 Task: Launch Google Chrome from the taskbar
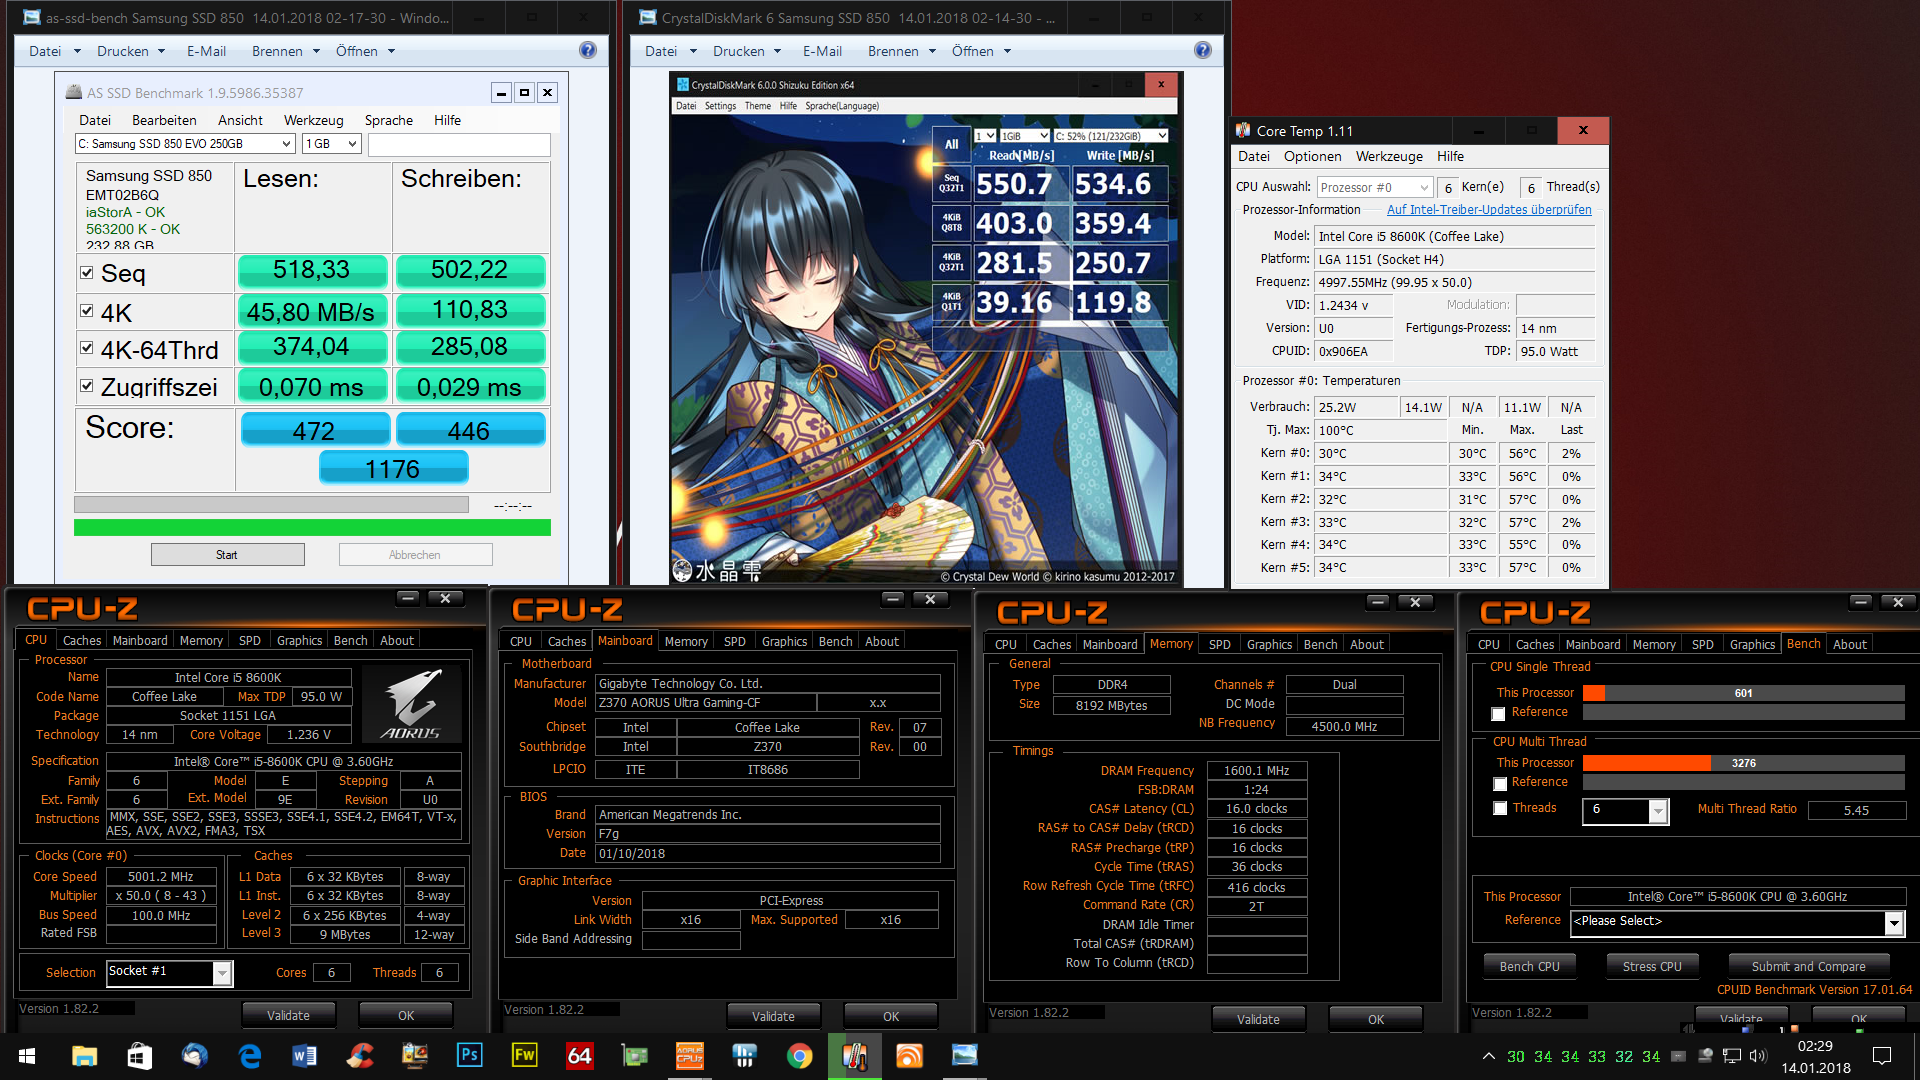pyautogui.click(x=799, y=1055)
